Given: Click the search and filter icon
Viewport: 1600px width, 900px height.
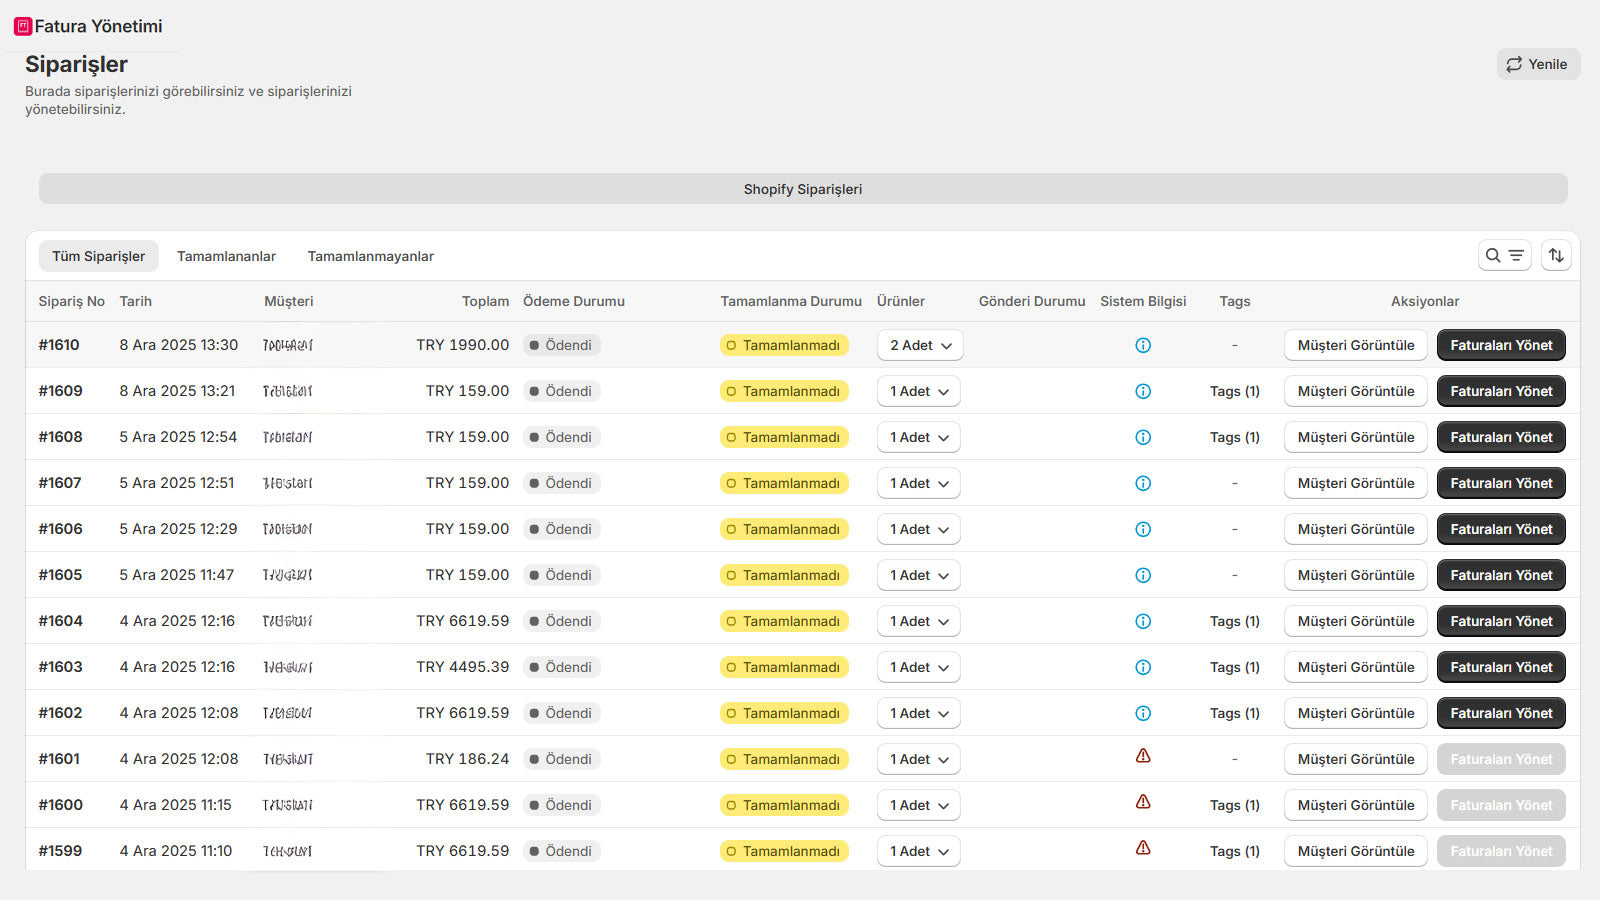Looking at the screenshot, I should (1504, 256).
